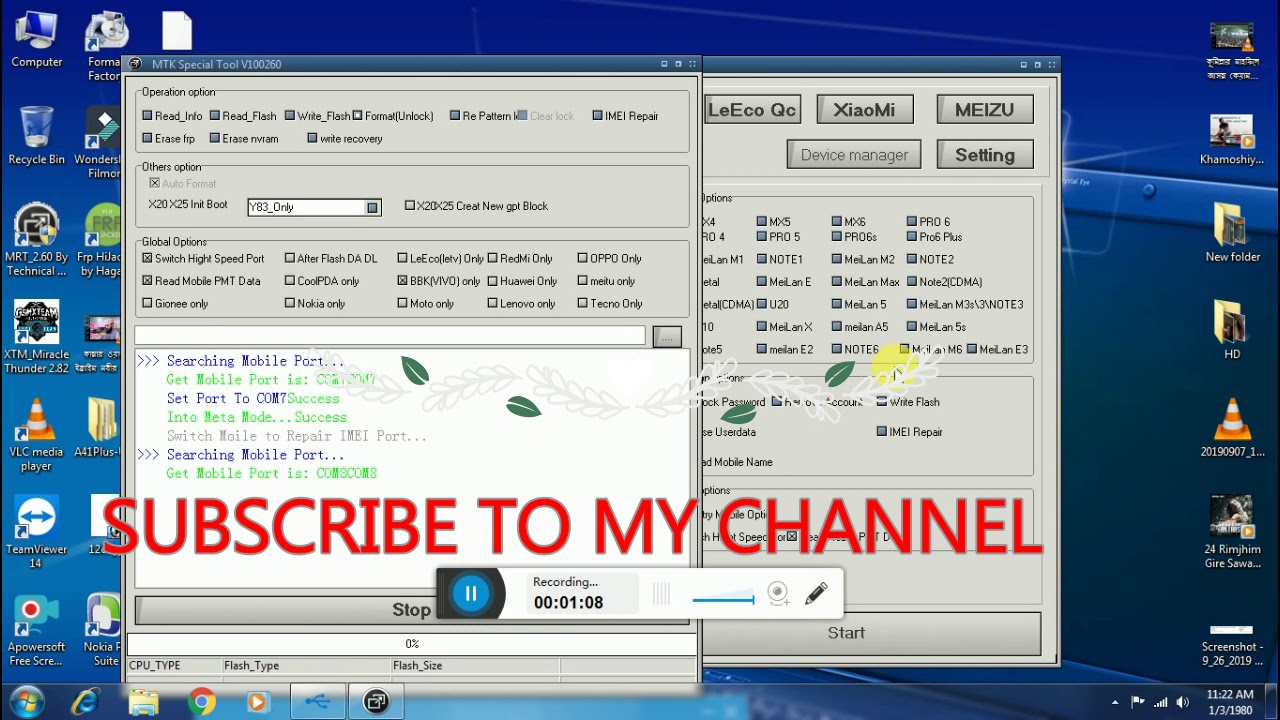1280x720 pixels.
Task: Switch to the LeEco Qc tab
Action: 752,110
